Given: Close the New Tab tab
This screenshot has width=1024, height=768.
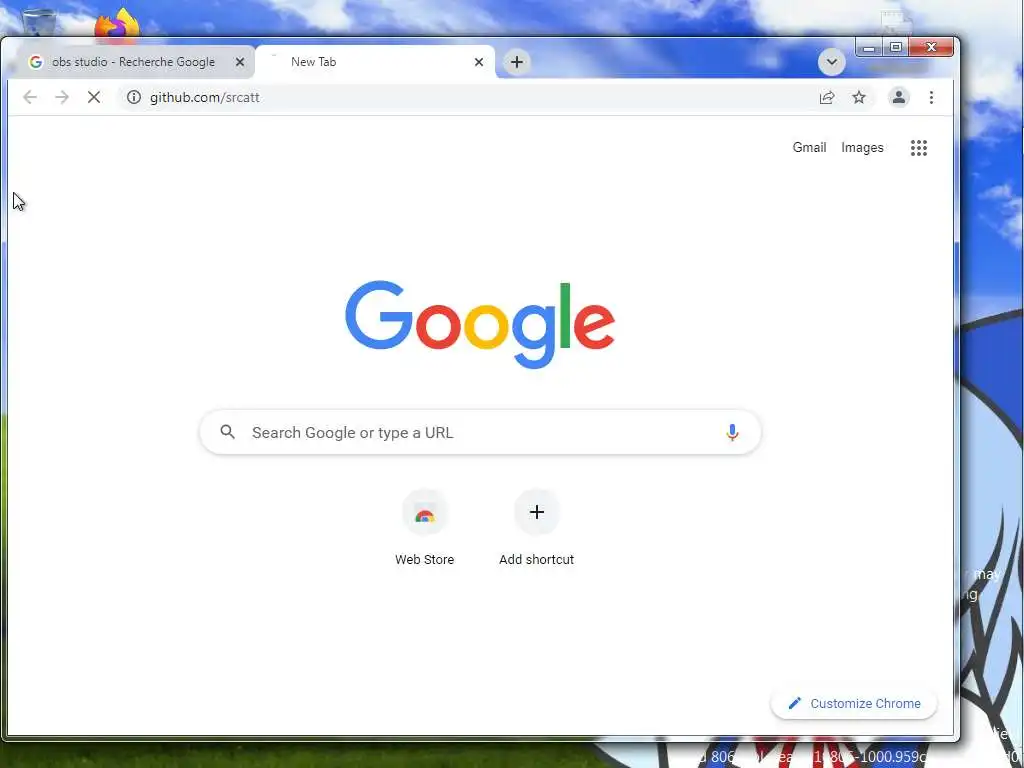Looking at the screenshot, I should coord(479,62).
